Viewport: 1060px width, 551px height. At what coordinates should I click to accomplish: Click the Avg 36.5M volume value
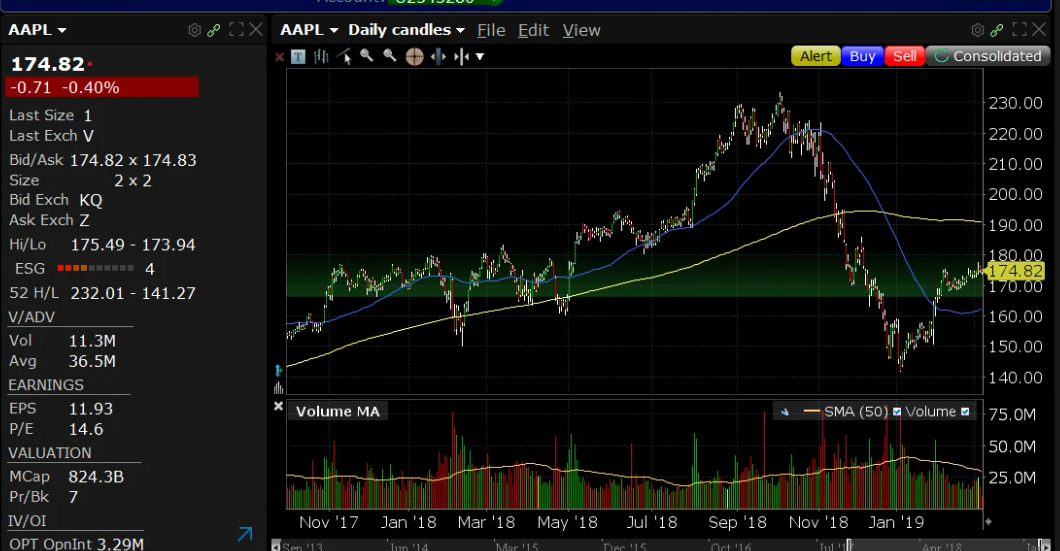coord(92,362)
